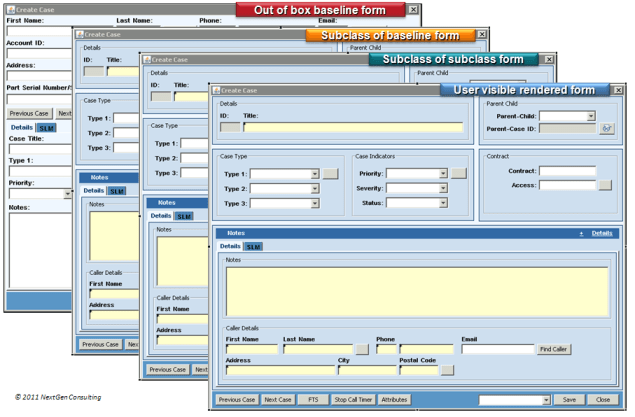Screen dimensions: 635x417
Task: Click the lookup button beside Postal Code
Action: (x=446, y=370)
